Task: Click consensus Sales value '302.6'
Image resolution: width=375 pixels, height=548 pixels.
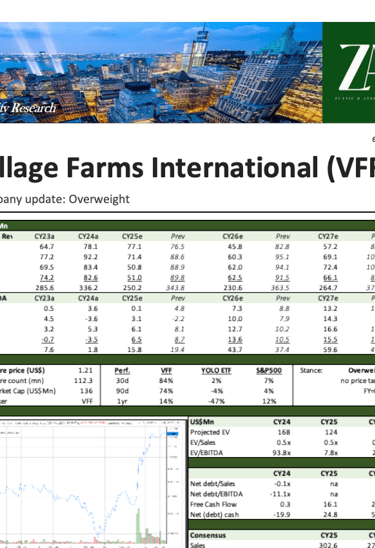Action: (x=328, y=545)
